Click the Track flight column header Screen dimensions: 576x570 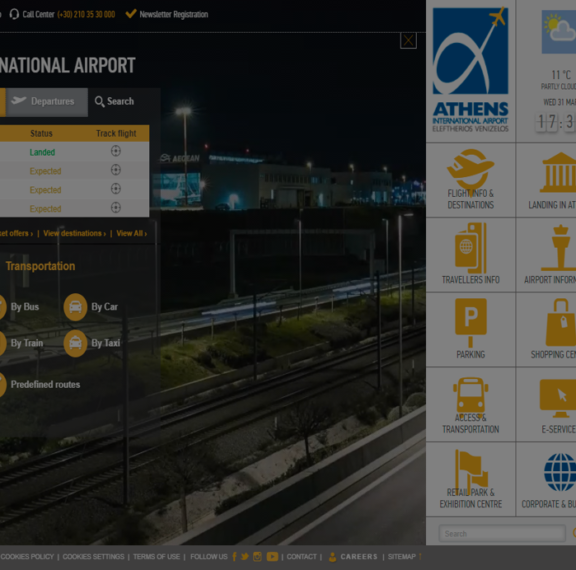pyautogui.click(x=116, y=133)
